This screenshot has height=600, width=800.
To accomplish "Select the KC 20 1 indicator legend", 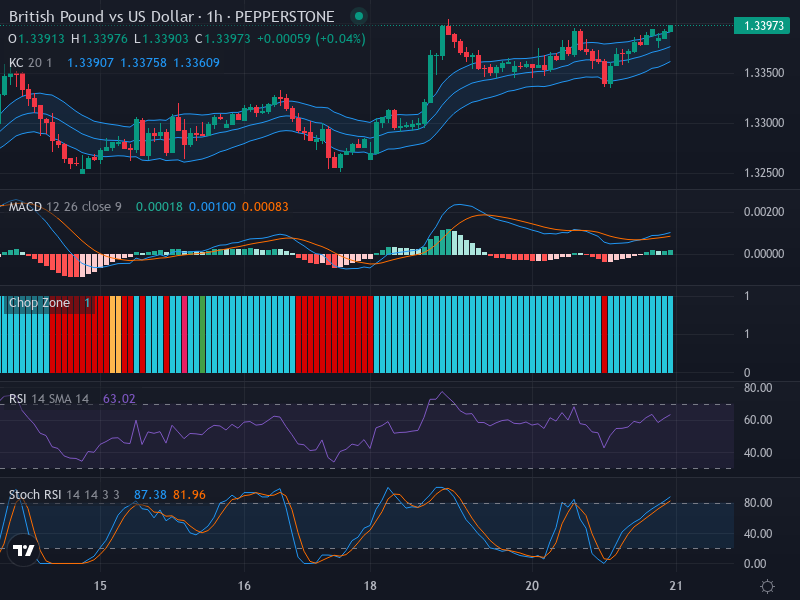I will [31, 63].
